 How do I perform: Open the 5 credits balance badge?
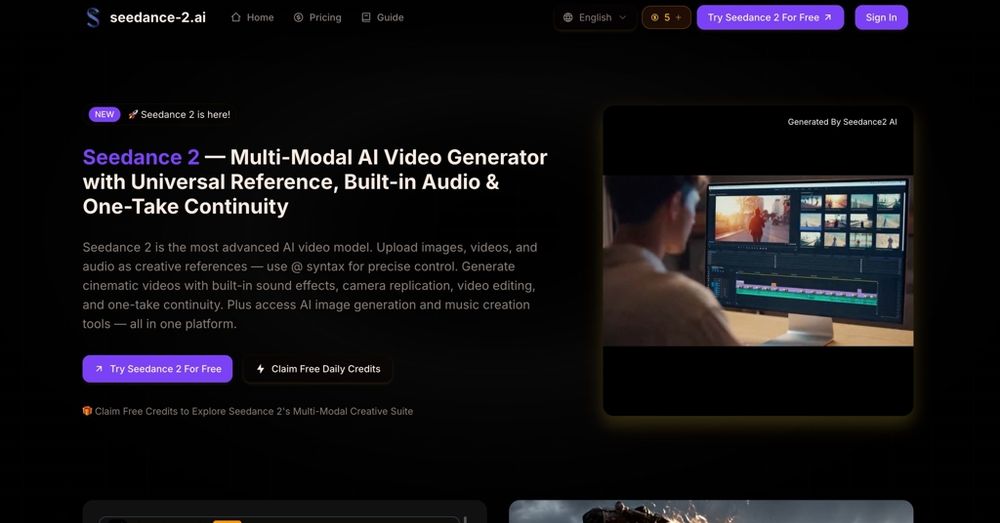(x=666, y=17)
